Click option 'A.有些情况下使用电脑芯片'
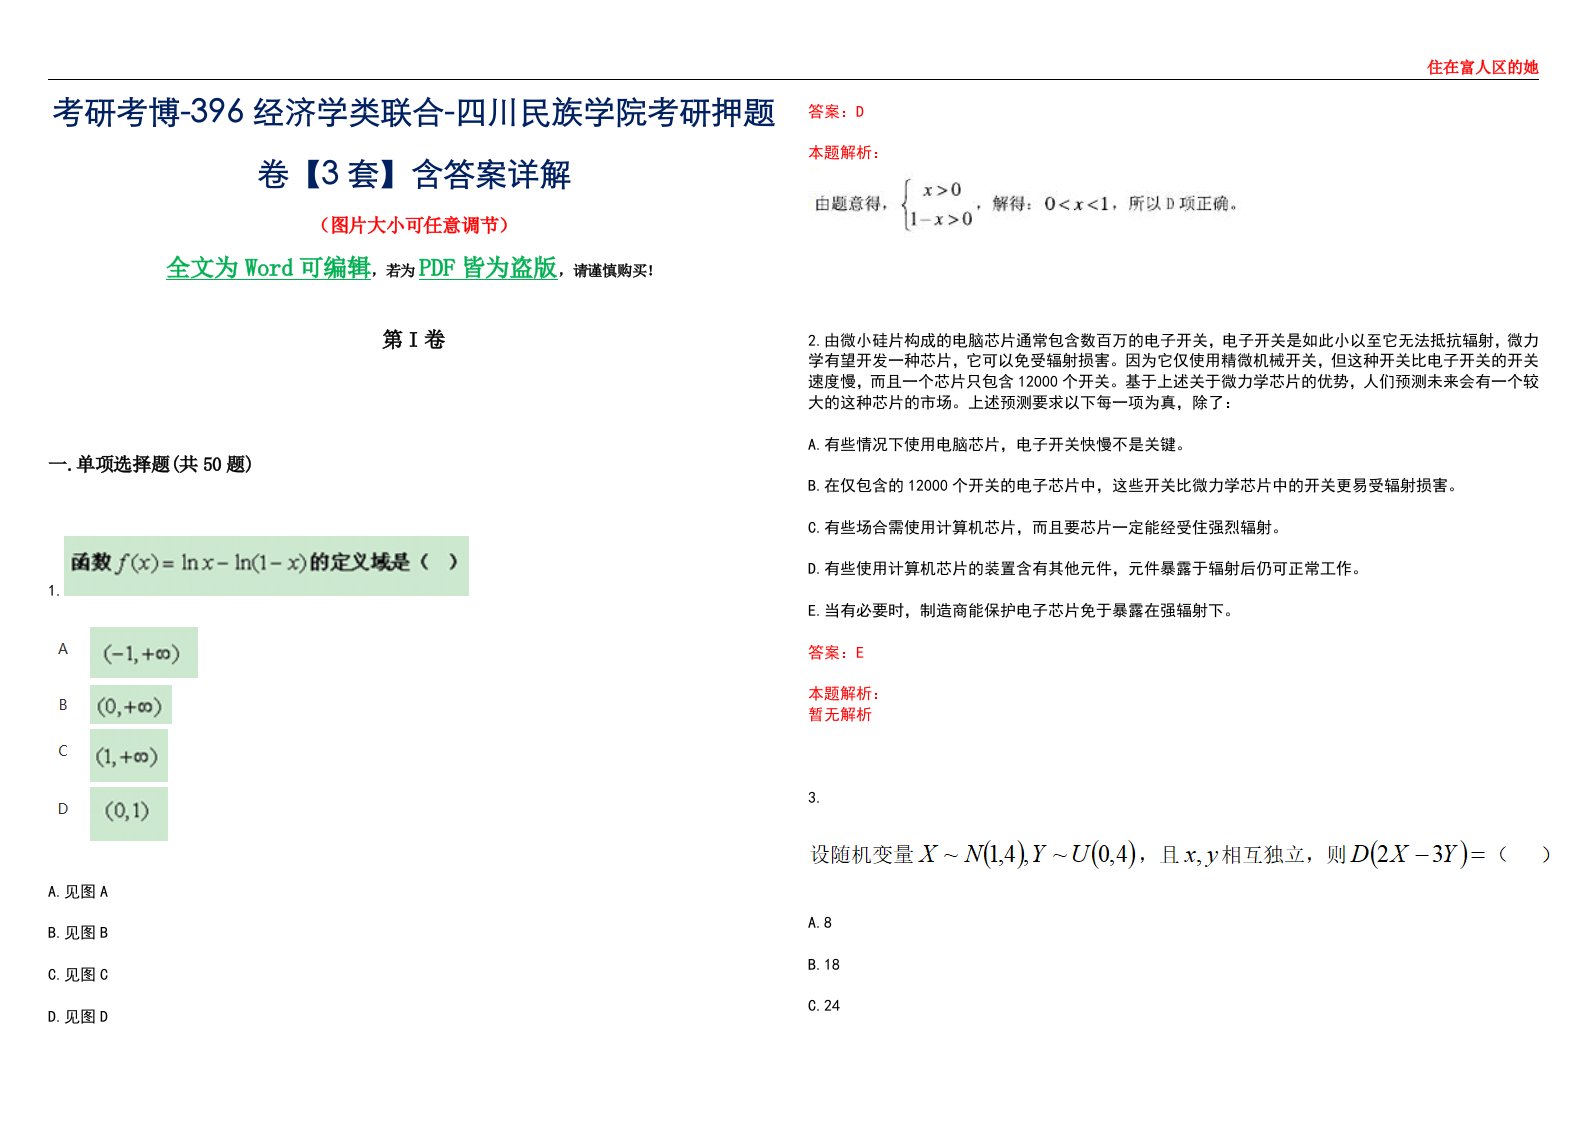 [x=997, y=445]
